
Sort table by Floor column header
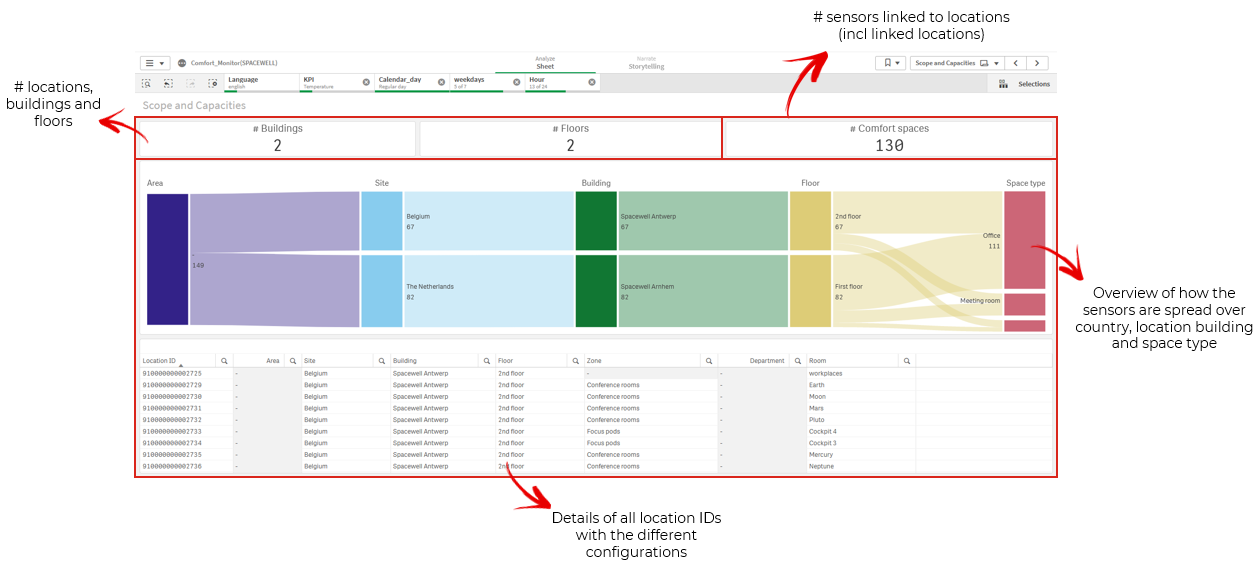coord(531,361)
